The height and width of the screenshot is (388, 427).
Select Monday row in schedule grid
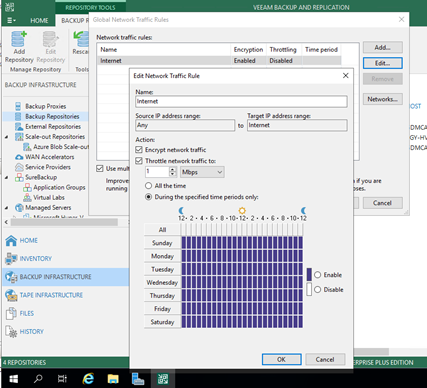point(162,256)
